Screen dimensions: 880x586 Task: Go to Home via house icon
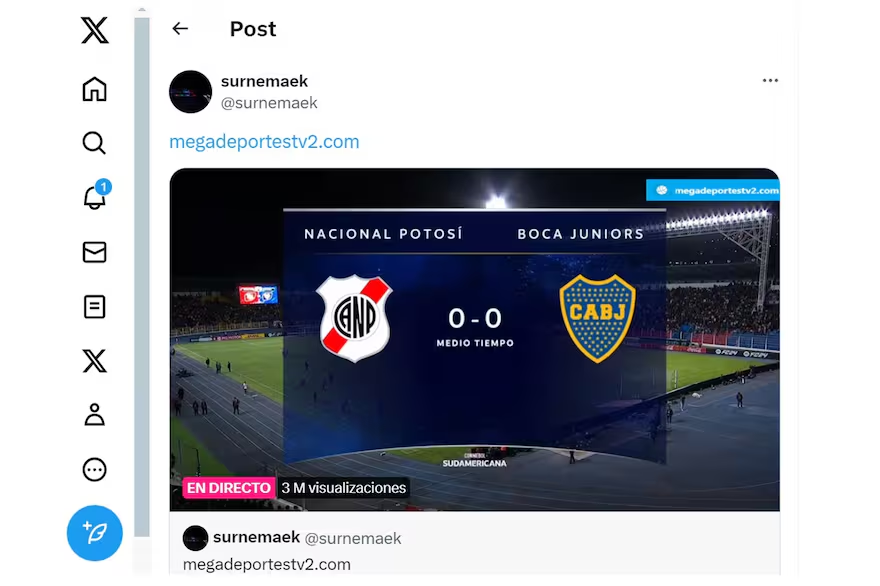click(94, 89)
